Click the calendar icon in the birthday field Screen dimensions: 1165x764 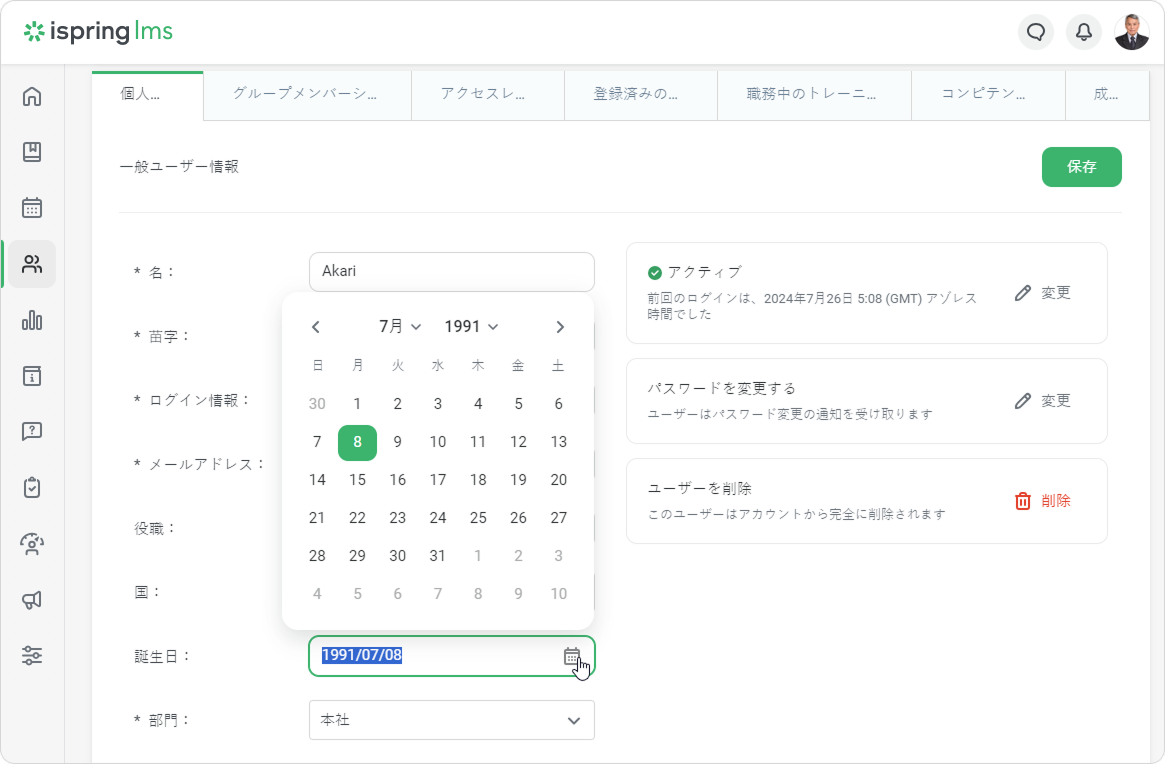coord(572,656)
